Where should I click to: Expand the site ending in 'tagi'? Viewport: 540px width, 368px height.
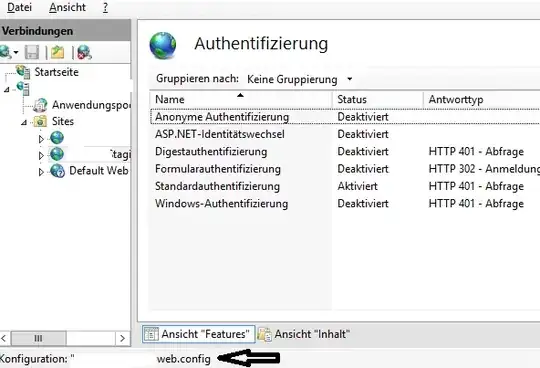(x=41, y=155)
